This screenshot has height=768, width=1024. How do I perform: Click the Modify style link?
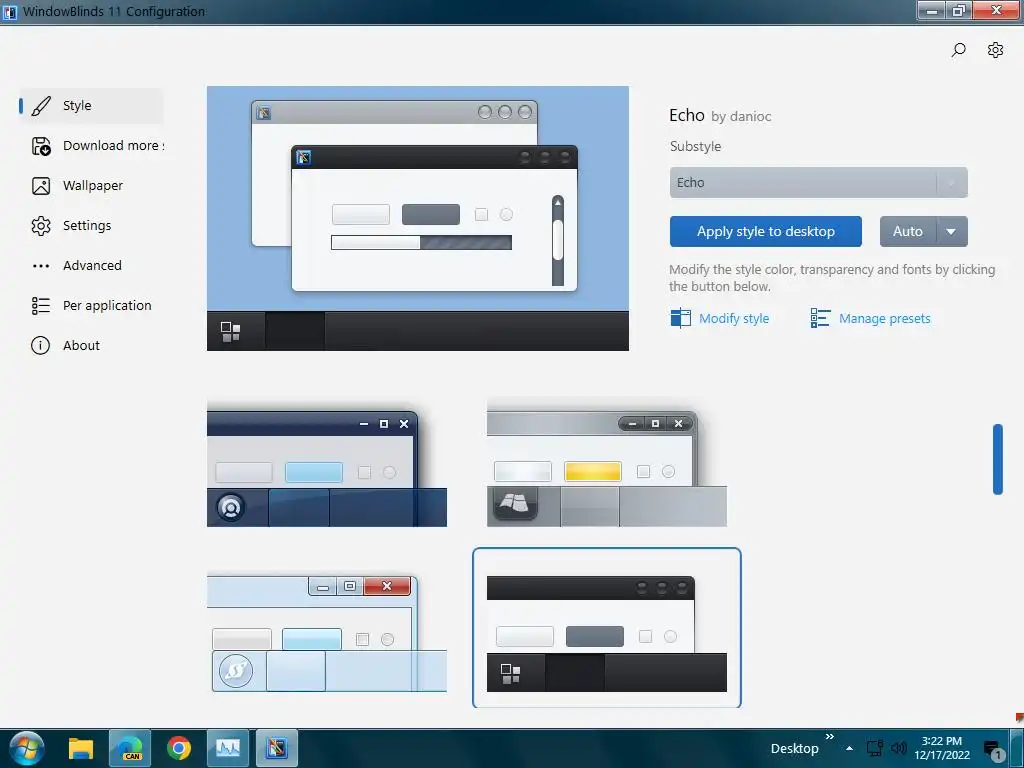(734, 319)
